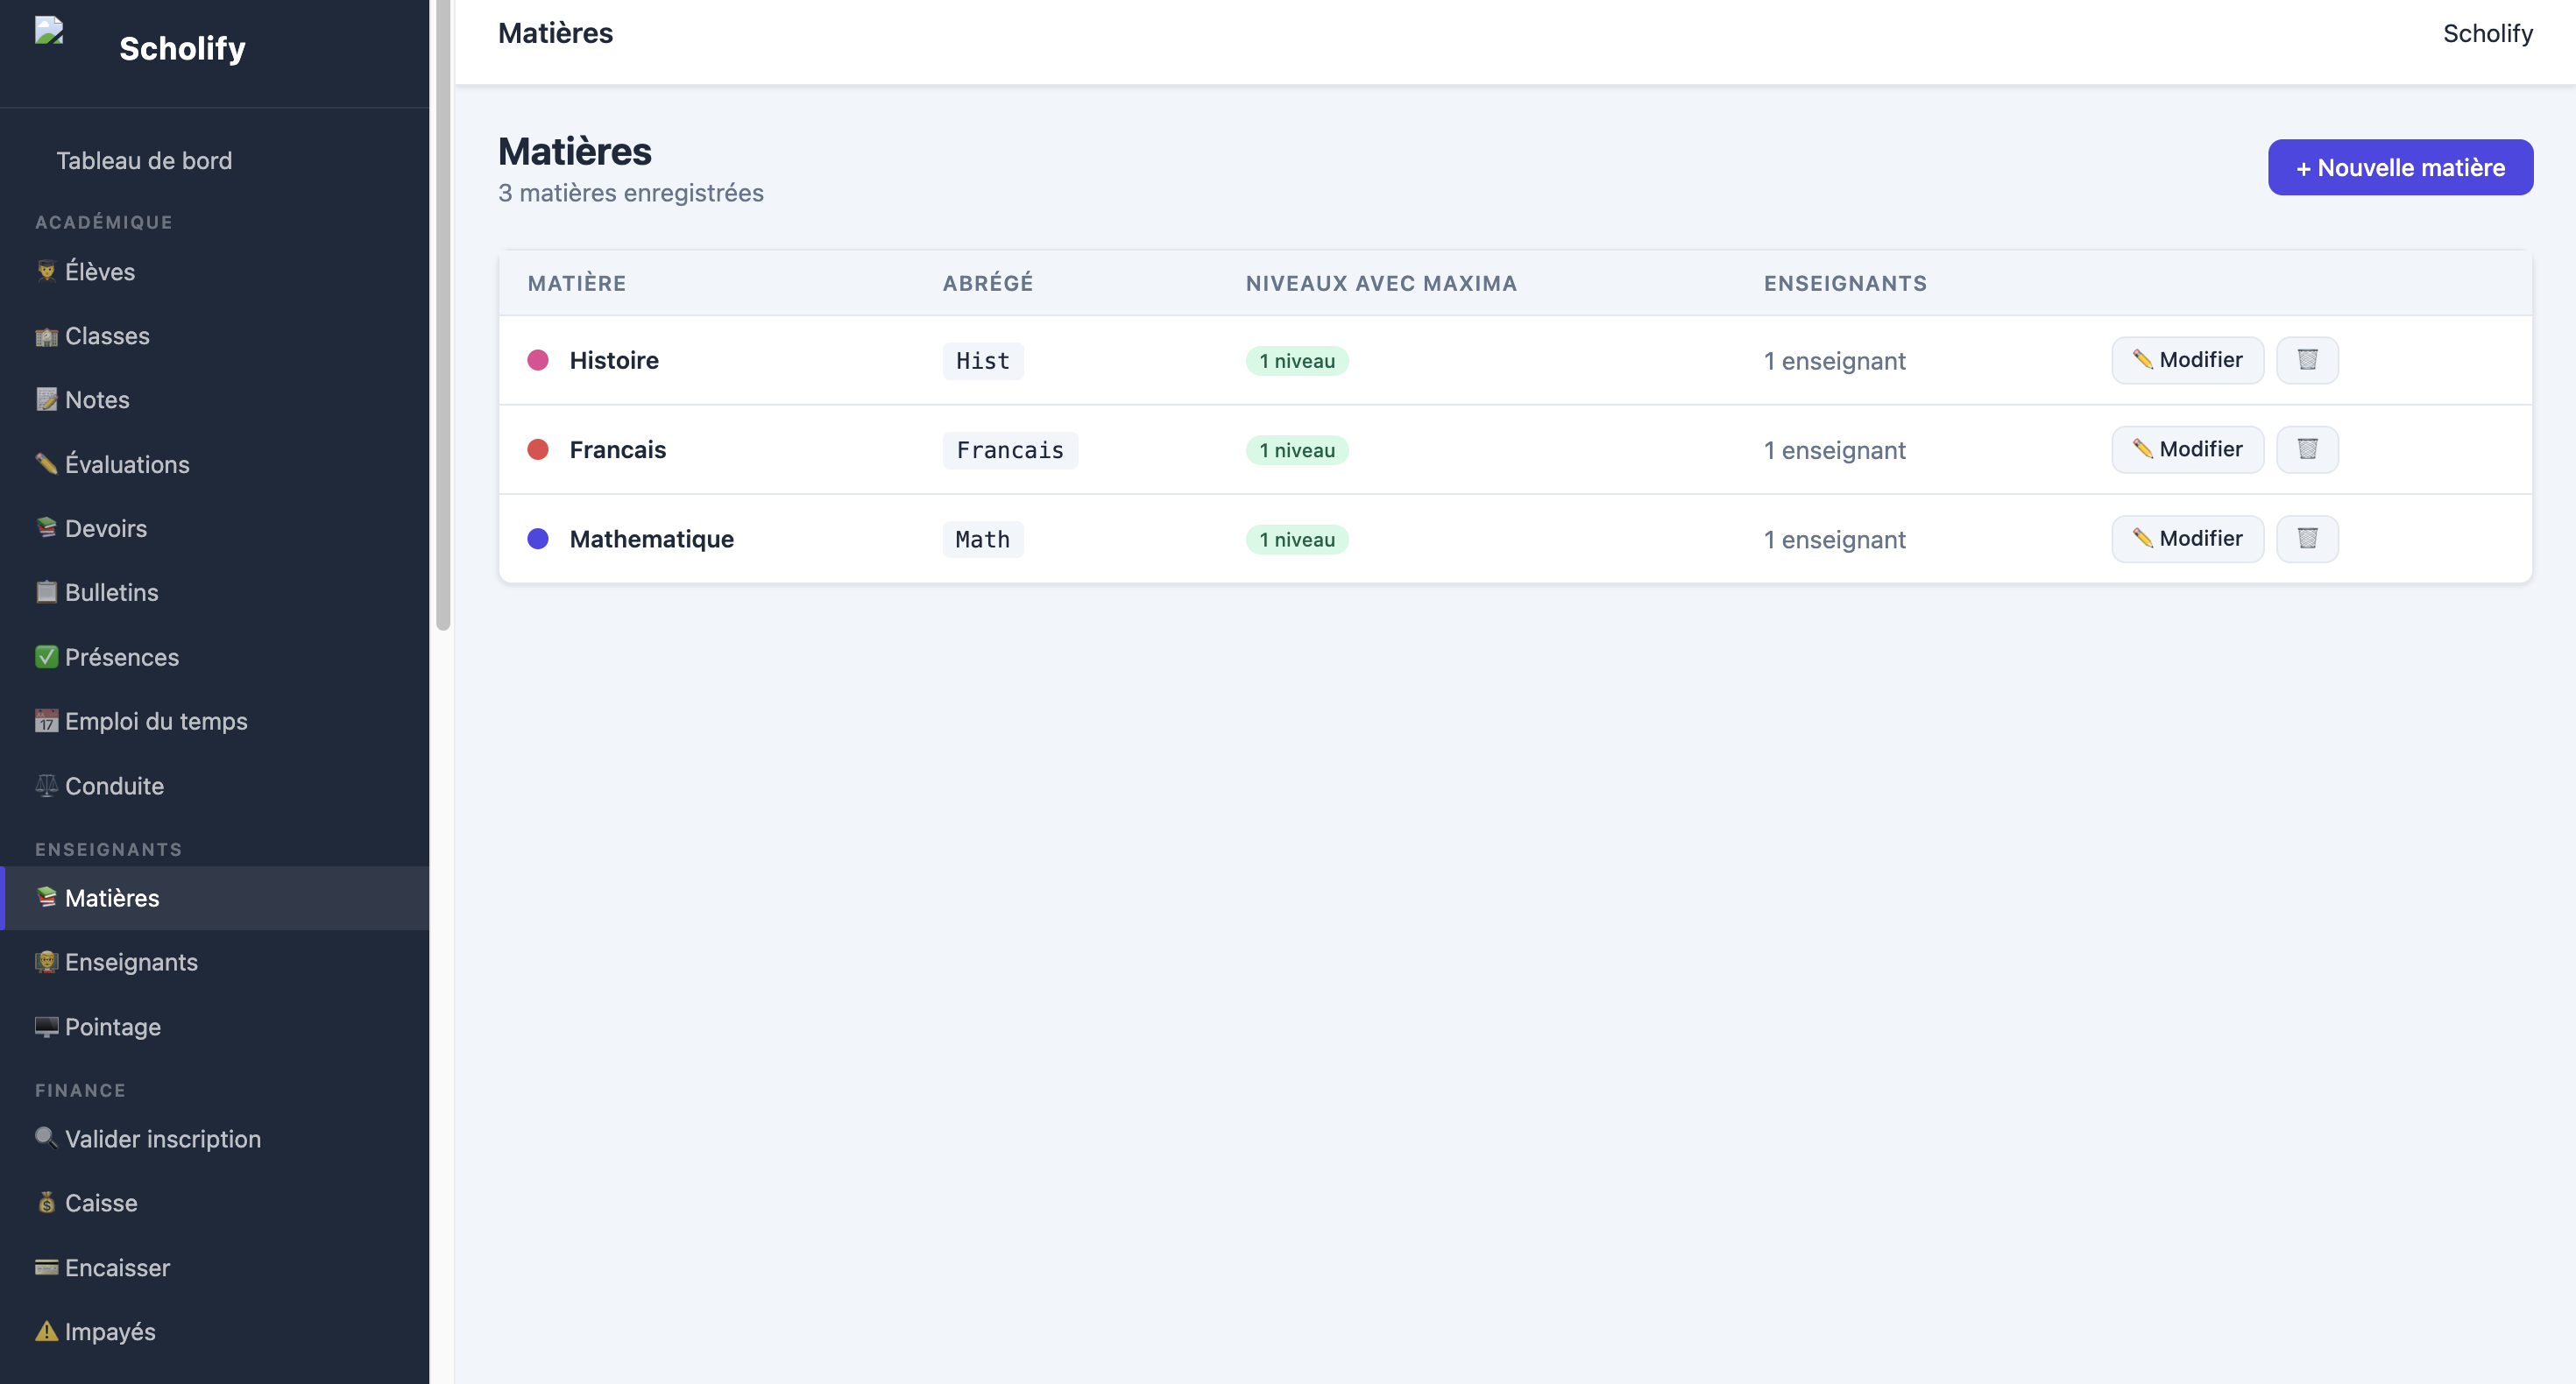Edit Mathematique with its Modifier button

point(2187,539)
